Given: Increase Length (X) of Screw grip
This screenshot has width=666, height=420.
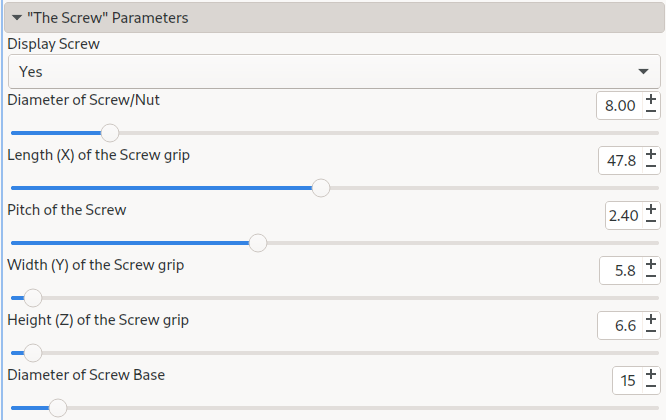Looking at the screenshot, I should tap(651, 154).
